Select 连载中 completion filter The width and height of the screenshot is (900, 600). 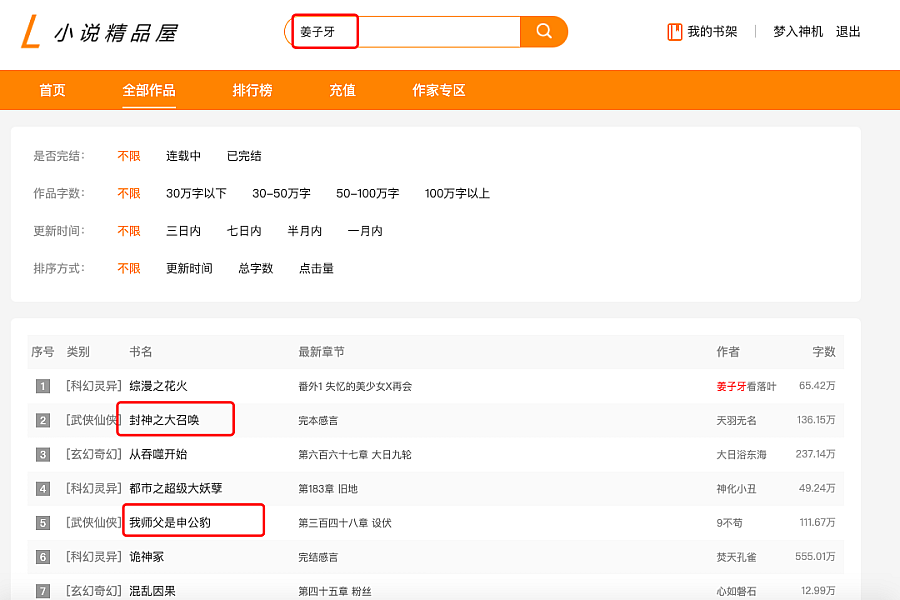pyautogui.click(x=183, y=156)
